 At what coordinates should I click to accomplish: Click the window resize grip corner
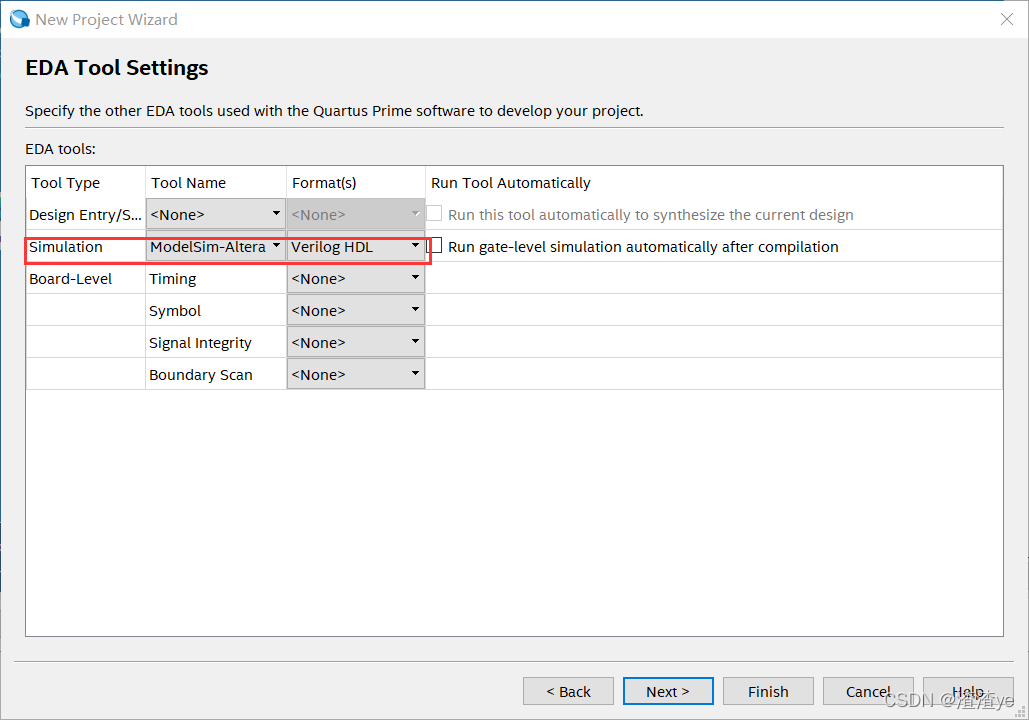(1020, 712)
